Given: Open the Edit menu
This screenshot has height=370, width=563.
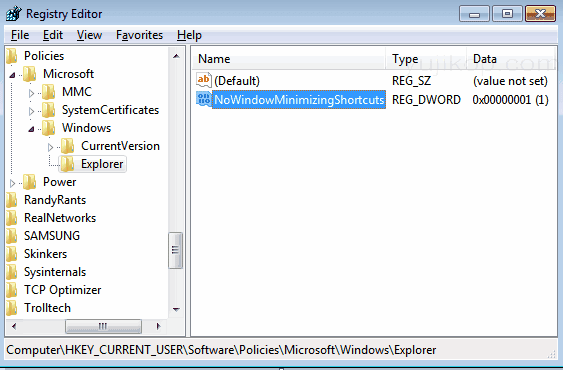Looking at the screenshot, I should pos(53,35).
